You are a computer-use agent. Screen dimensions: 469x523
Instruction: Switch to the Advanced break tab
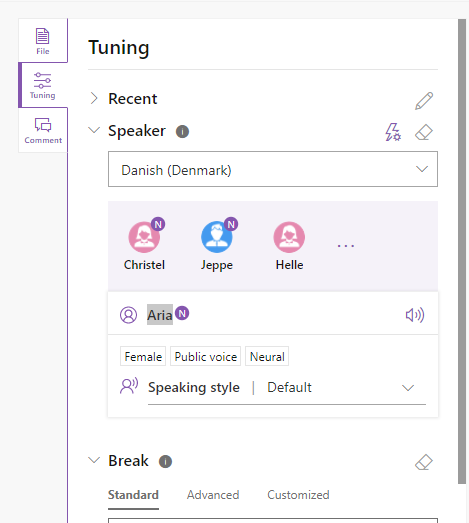tap(213, 495)
